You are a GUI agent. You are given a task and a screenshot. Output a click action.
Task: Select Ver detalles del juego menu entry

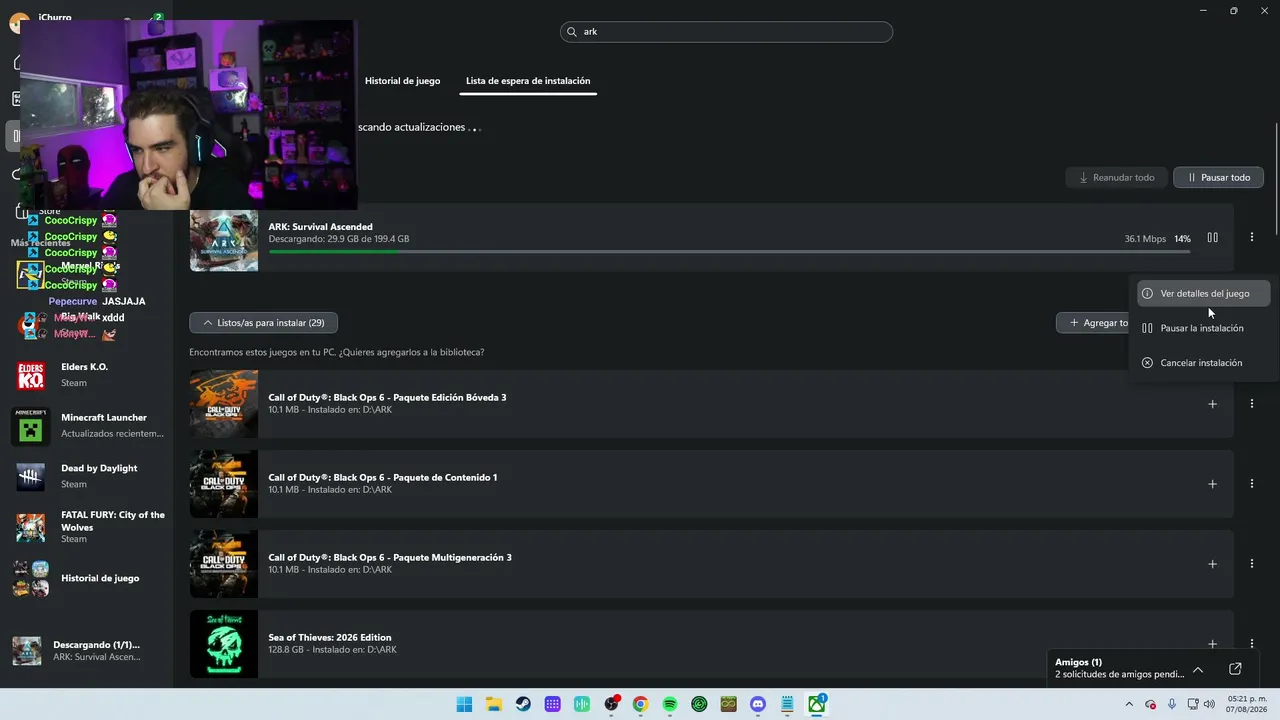tap(1204, 294)
